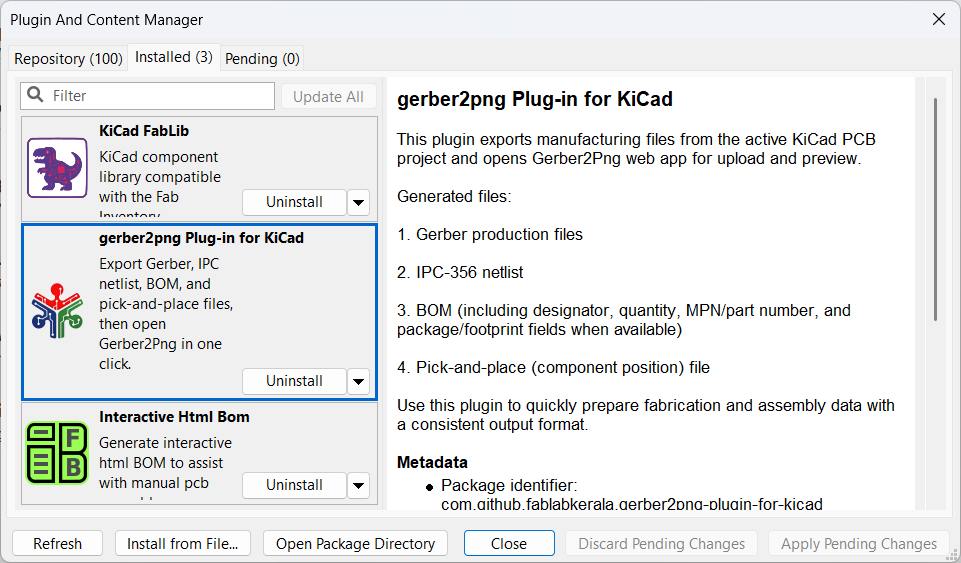Click the gerber2png heading in details pane
The image size is (961, 563).
[534, 99]
